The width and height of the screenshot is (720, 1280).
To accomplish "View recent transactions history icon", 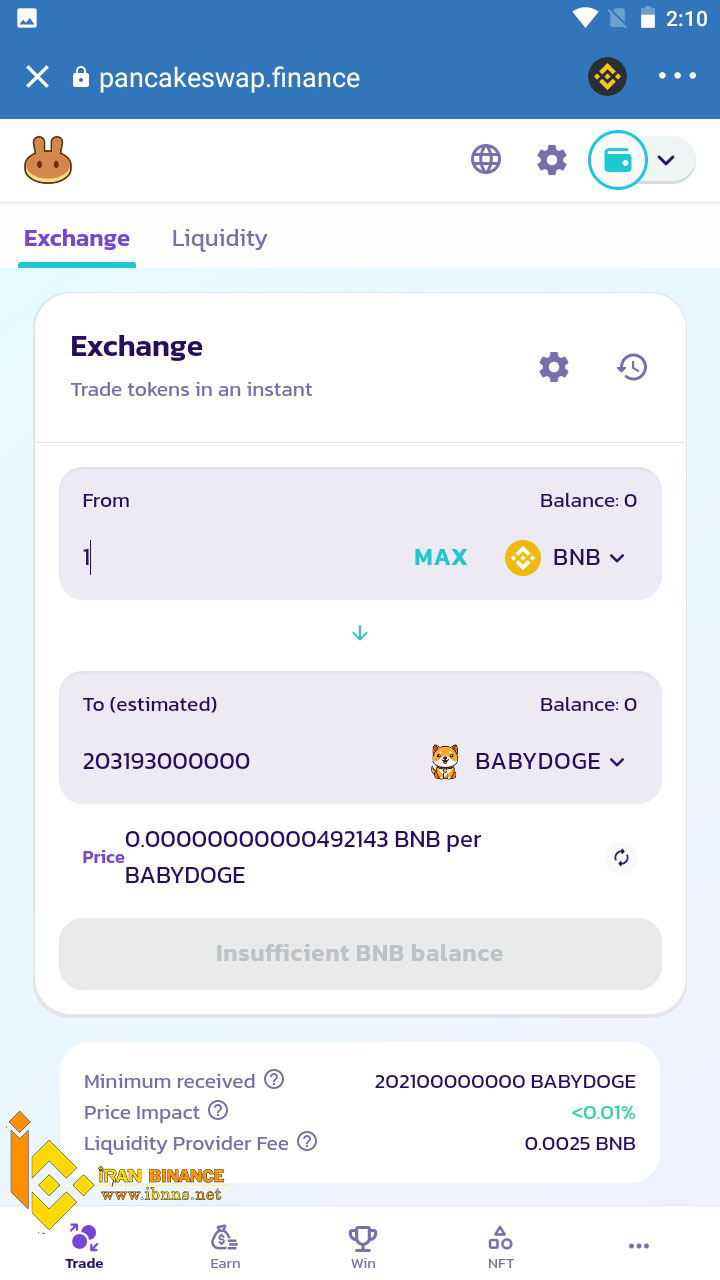I will point(632,367).
